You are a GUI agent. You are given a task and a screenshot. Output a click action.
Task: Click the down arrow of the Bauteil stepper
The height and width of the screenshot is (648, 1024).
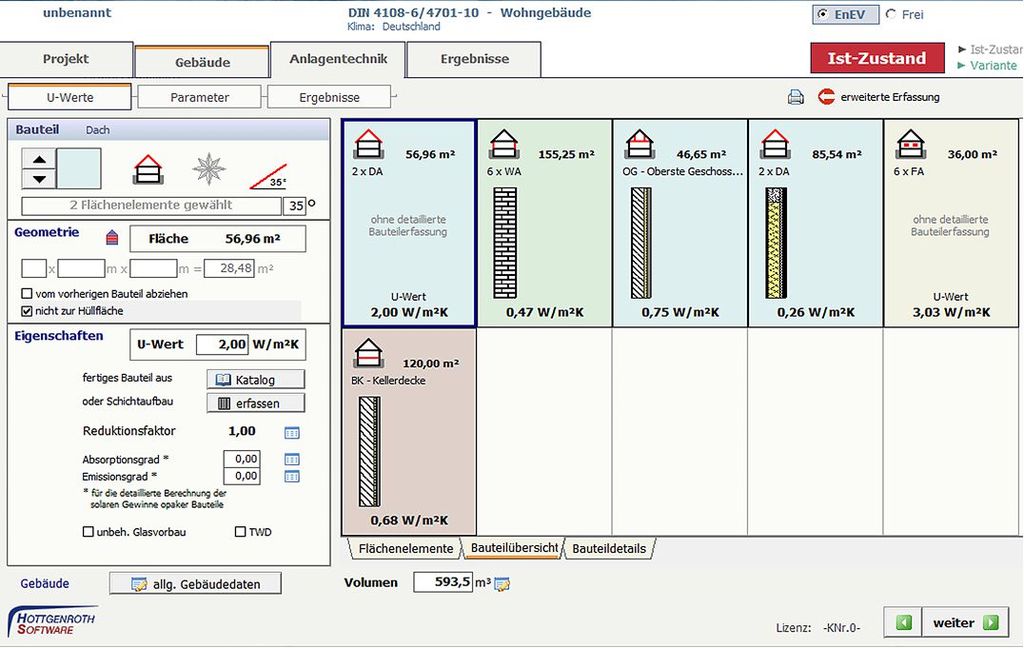click(39, 179)
